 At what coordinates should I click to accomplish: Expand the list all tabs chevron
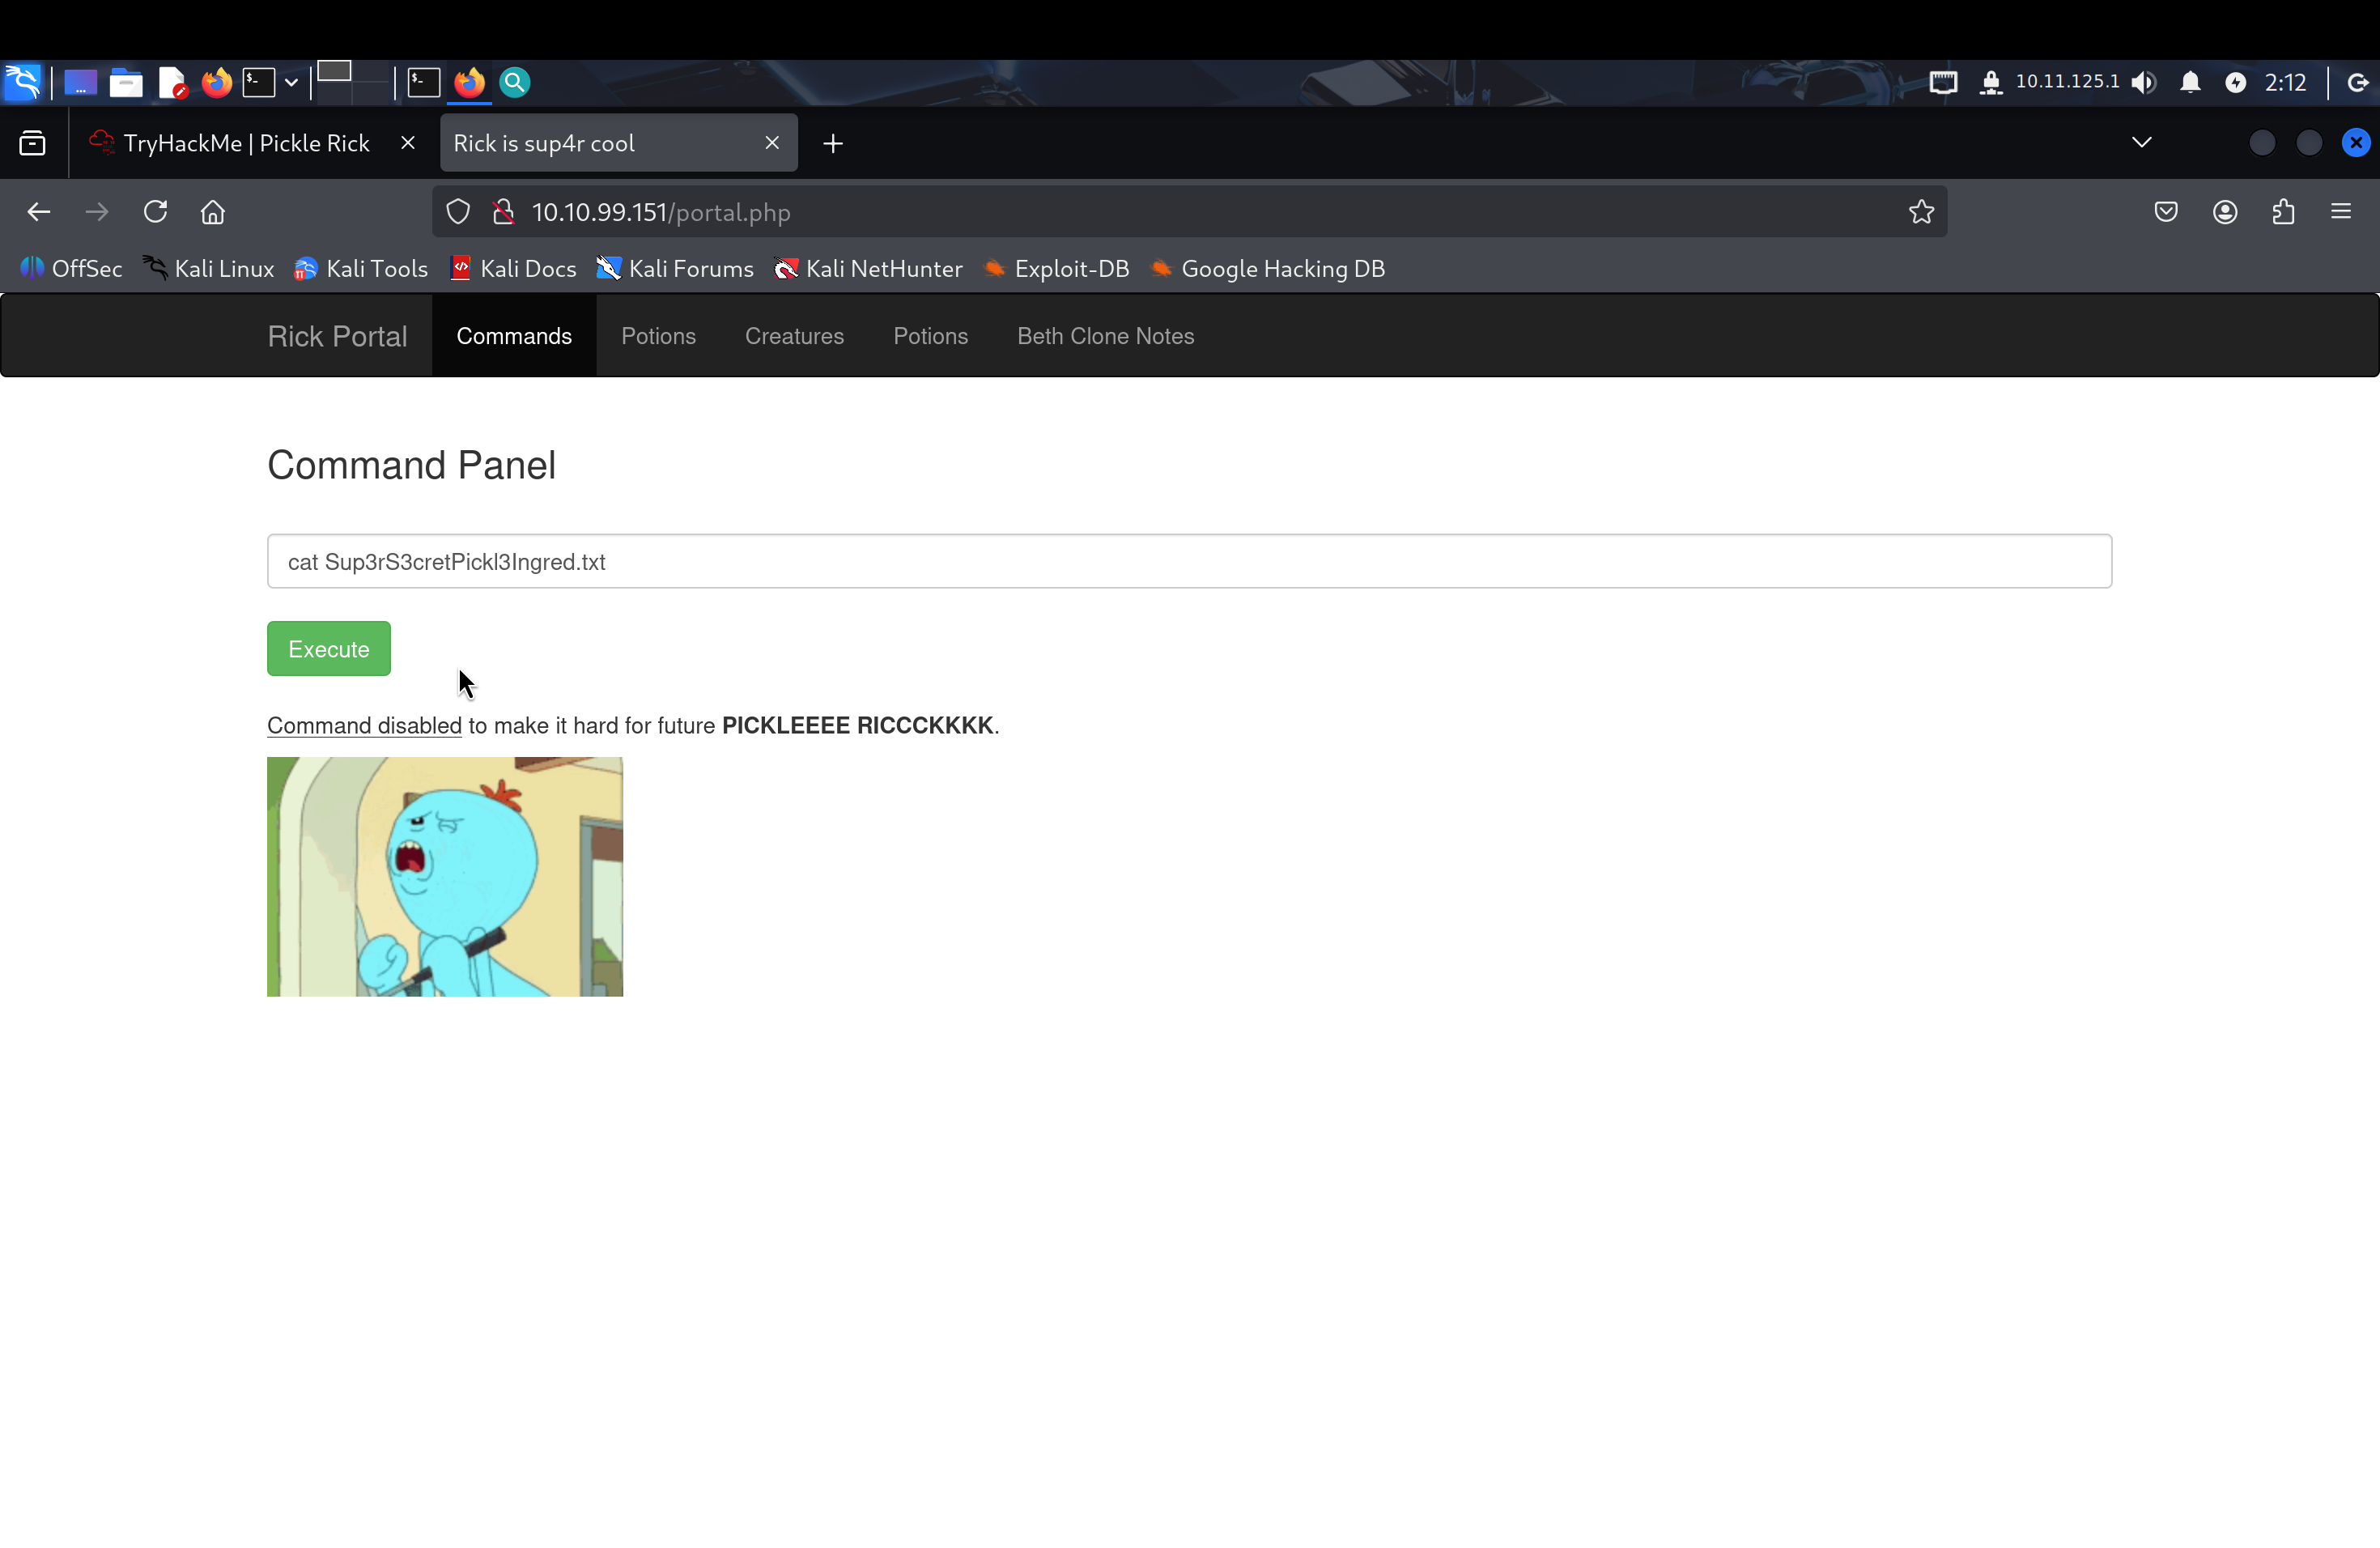(2141, 142)
